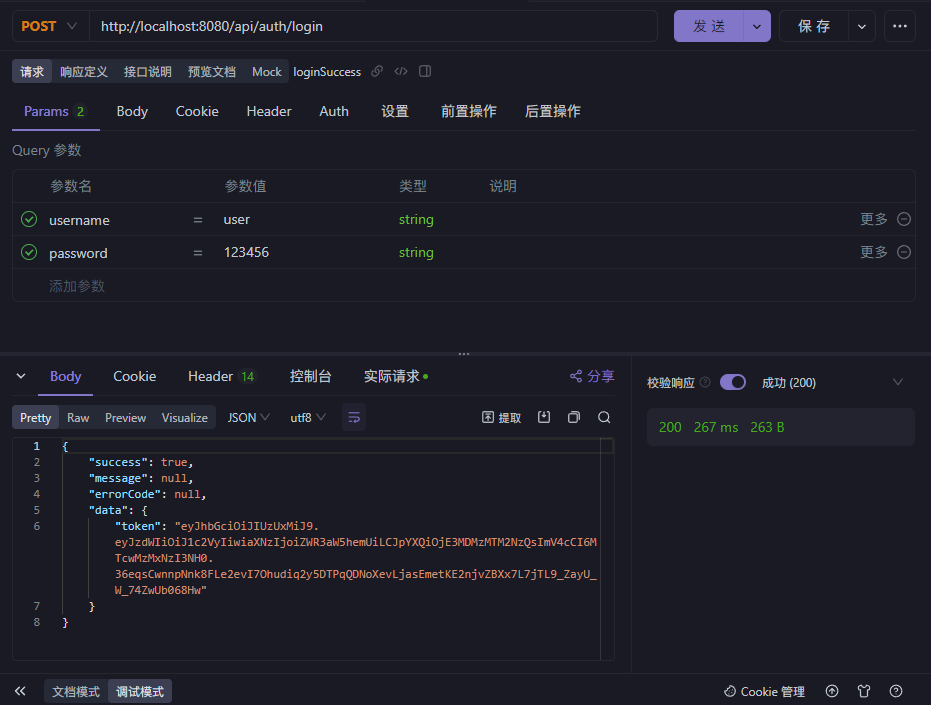Copy the response body with copy icon
The height and width of the screenshot is (705, 931).
[x=574, y=417]
